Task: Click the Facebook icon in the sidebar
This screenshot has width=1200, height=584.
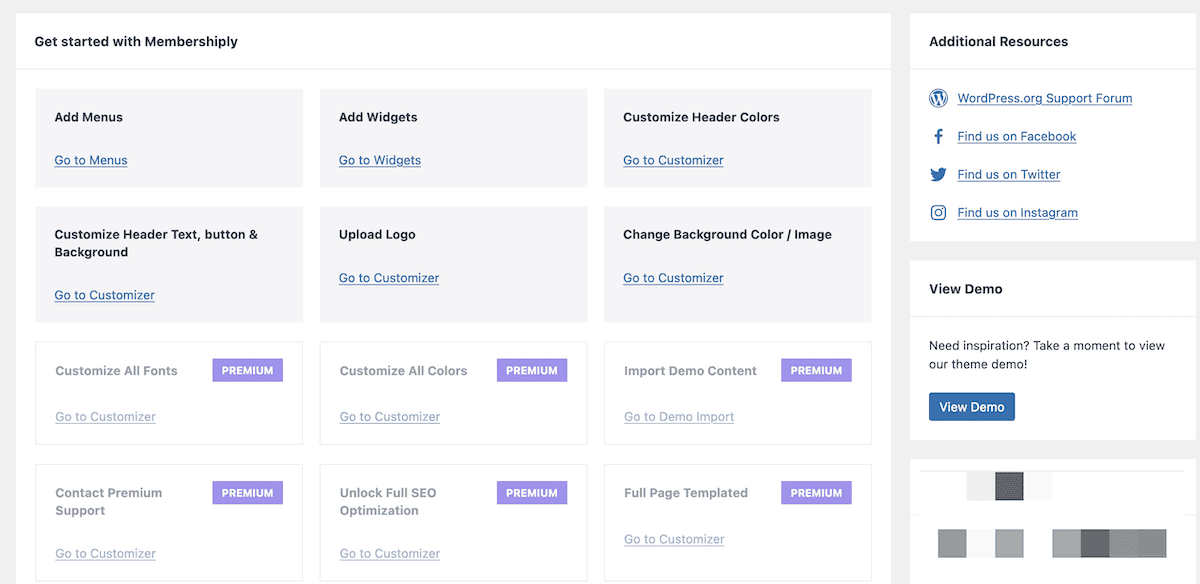Action: point(938,136)
